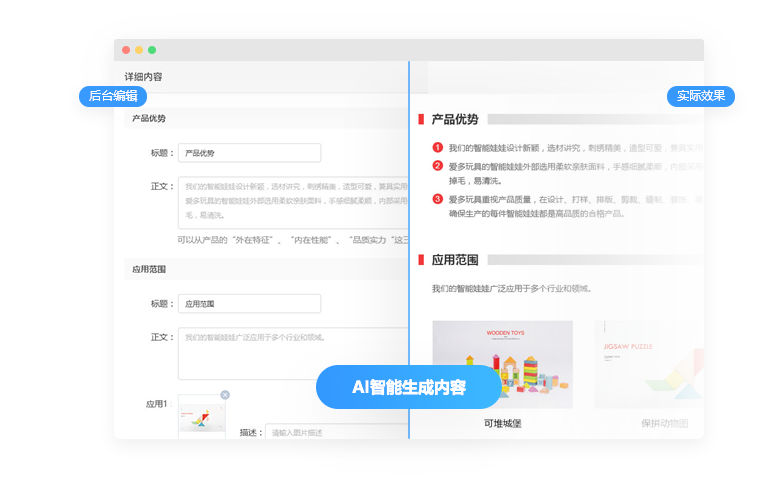Focus the 正文 text area under 应用范围
Screen dimensions: 772x480
click(x=292, y=353)
